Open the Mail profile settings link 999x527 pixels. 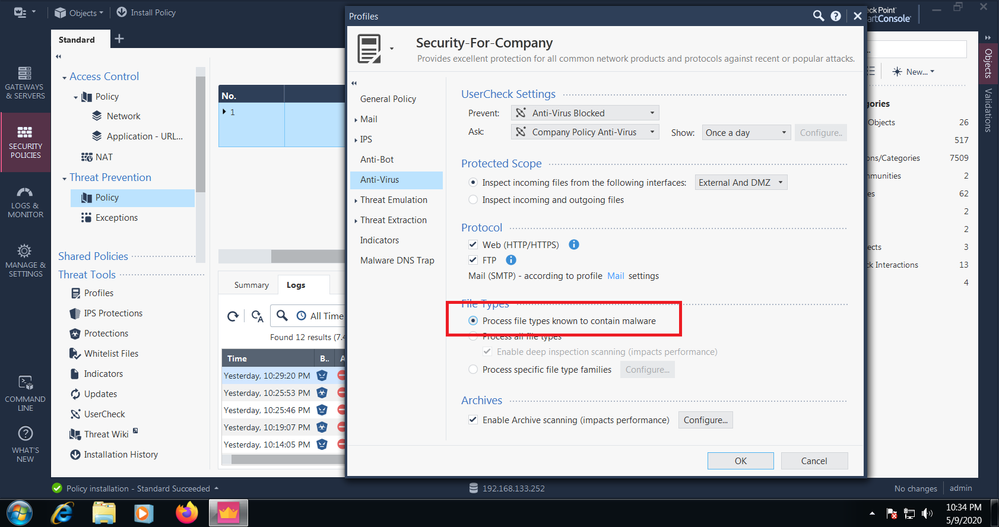click(x=617, y=276)
